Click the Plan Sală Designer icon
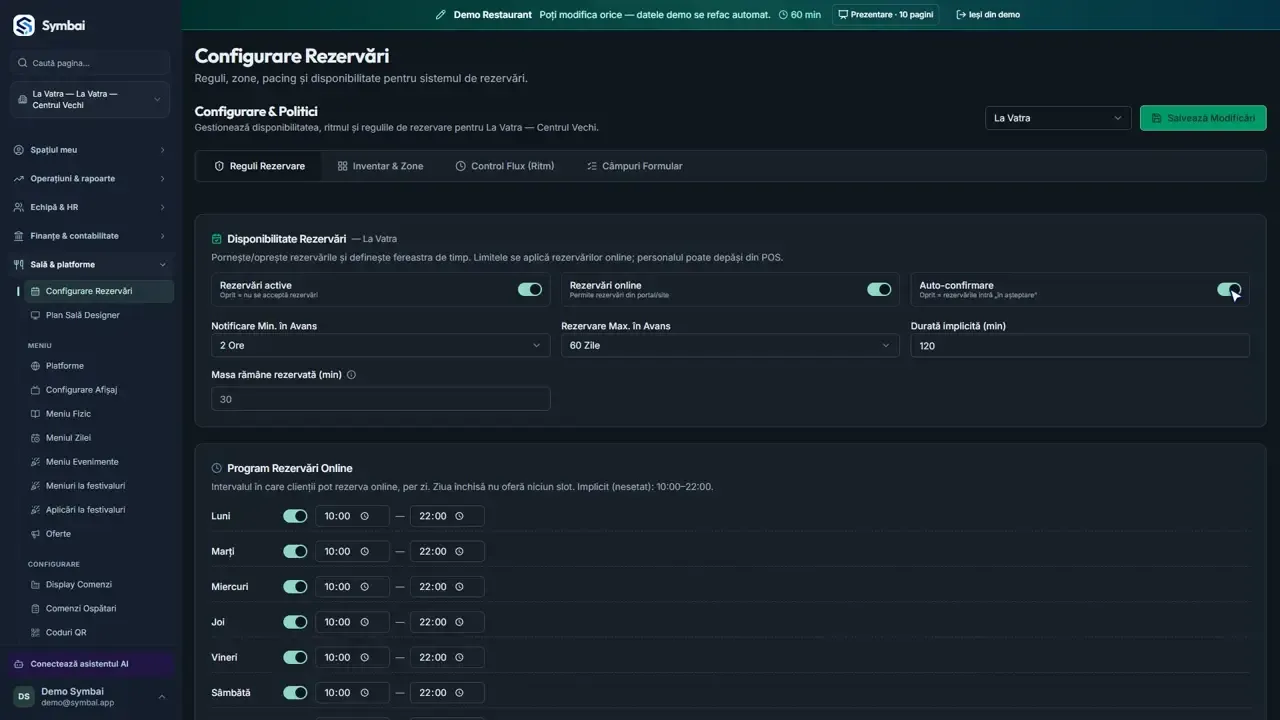The width and height of the screenshot is (1280, 720). click(36, 315)
